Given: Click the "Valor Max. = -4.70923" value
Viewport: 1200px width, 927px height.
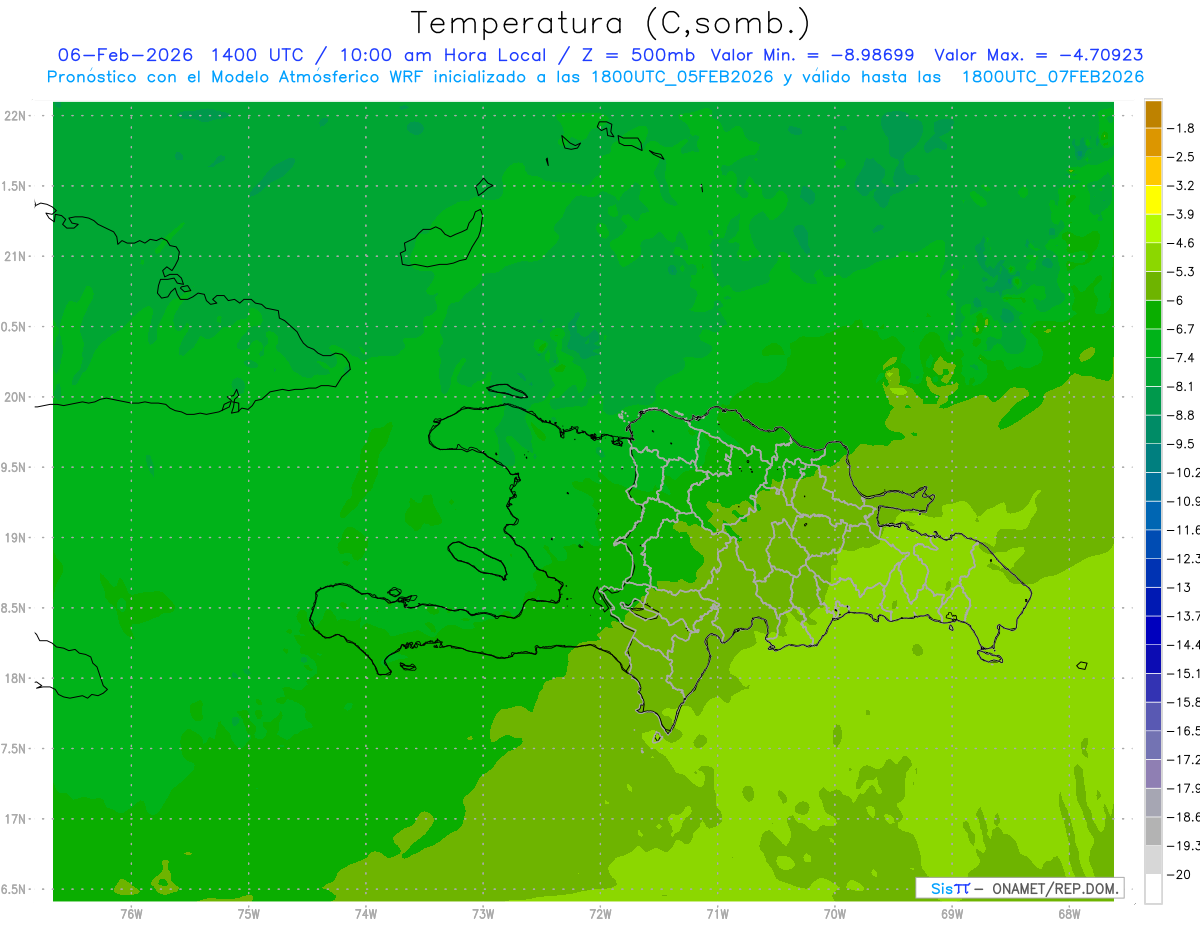Looking at the screenshot, I should click(x=1038, y=55).
